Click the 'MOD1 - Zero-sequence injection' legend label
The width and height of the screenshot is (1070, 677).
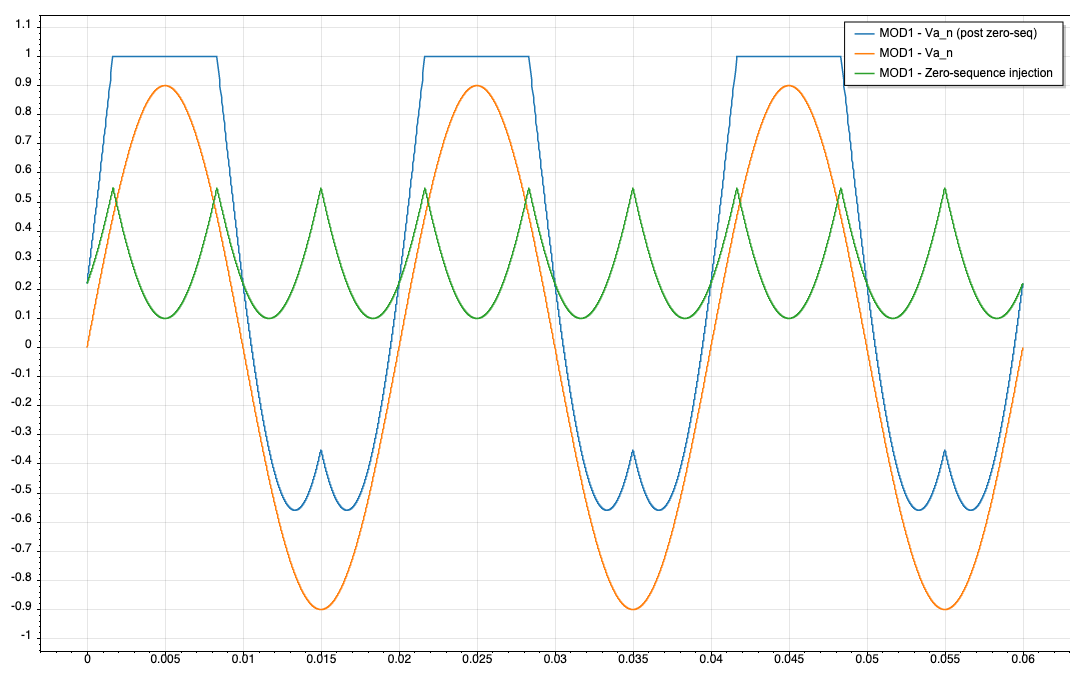tap(965, 73)
